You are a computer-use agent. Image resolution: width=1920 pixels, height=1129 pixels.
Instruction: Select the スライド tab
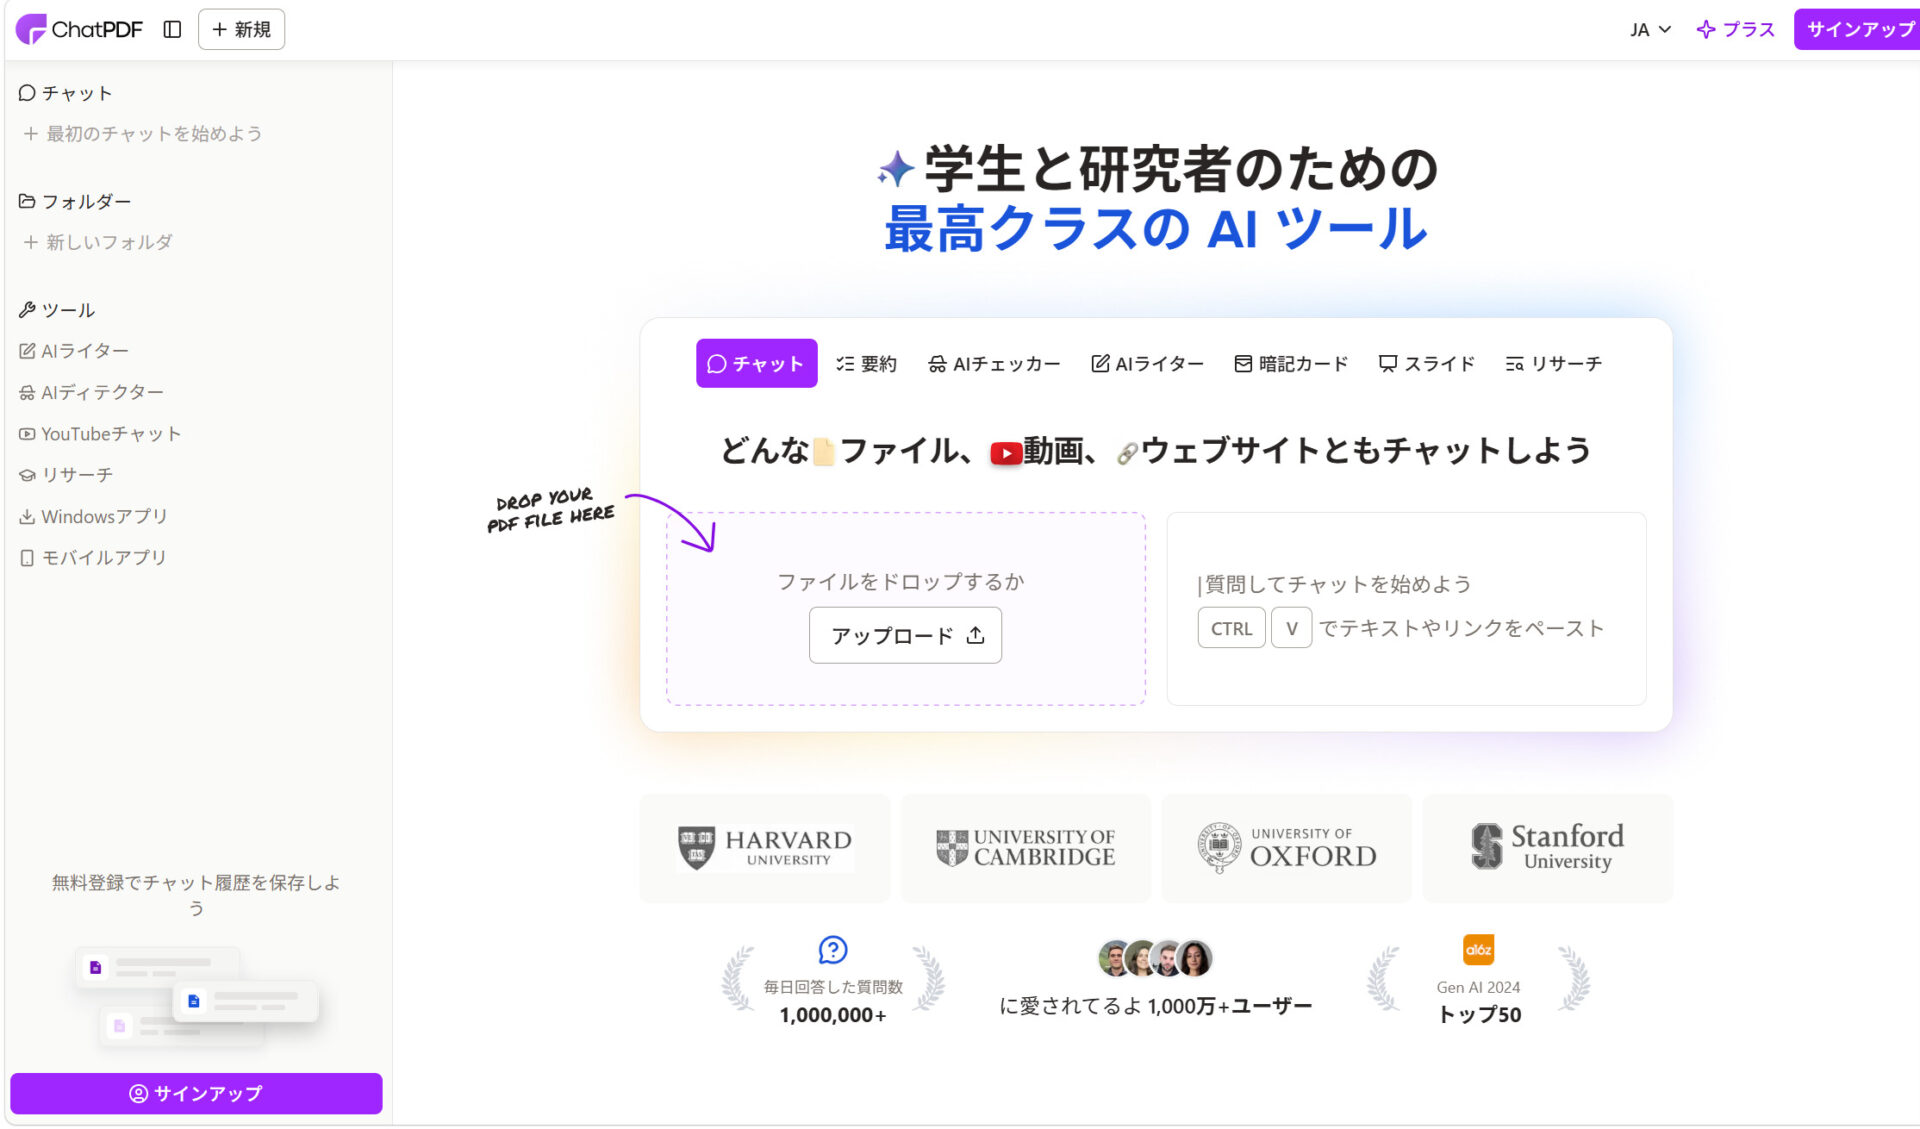click(x=1426, y=363)
